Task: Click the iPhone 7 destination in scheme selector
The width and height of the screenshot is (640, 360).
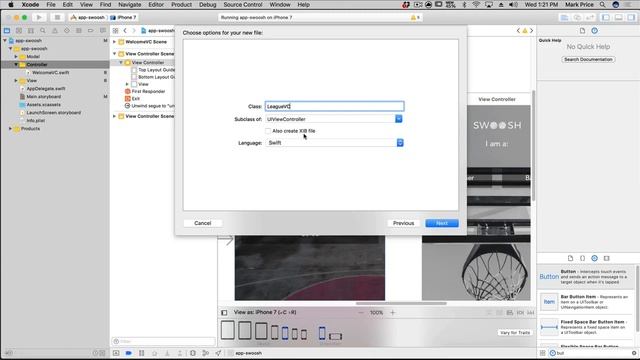Action: 124,18
